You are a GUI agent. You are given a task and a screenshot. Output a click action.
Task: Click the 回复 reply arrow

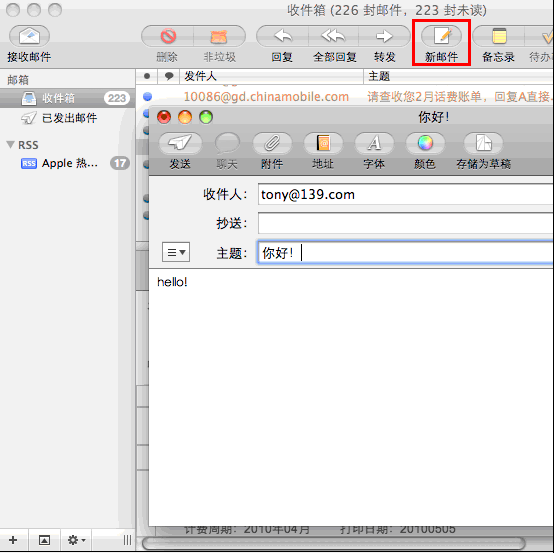coord(283,36)
